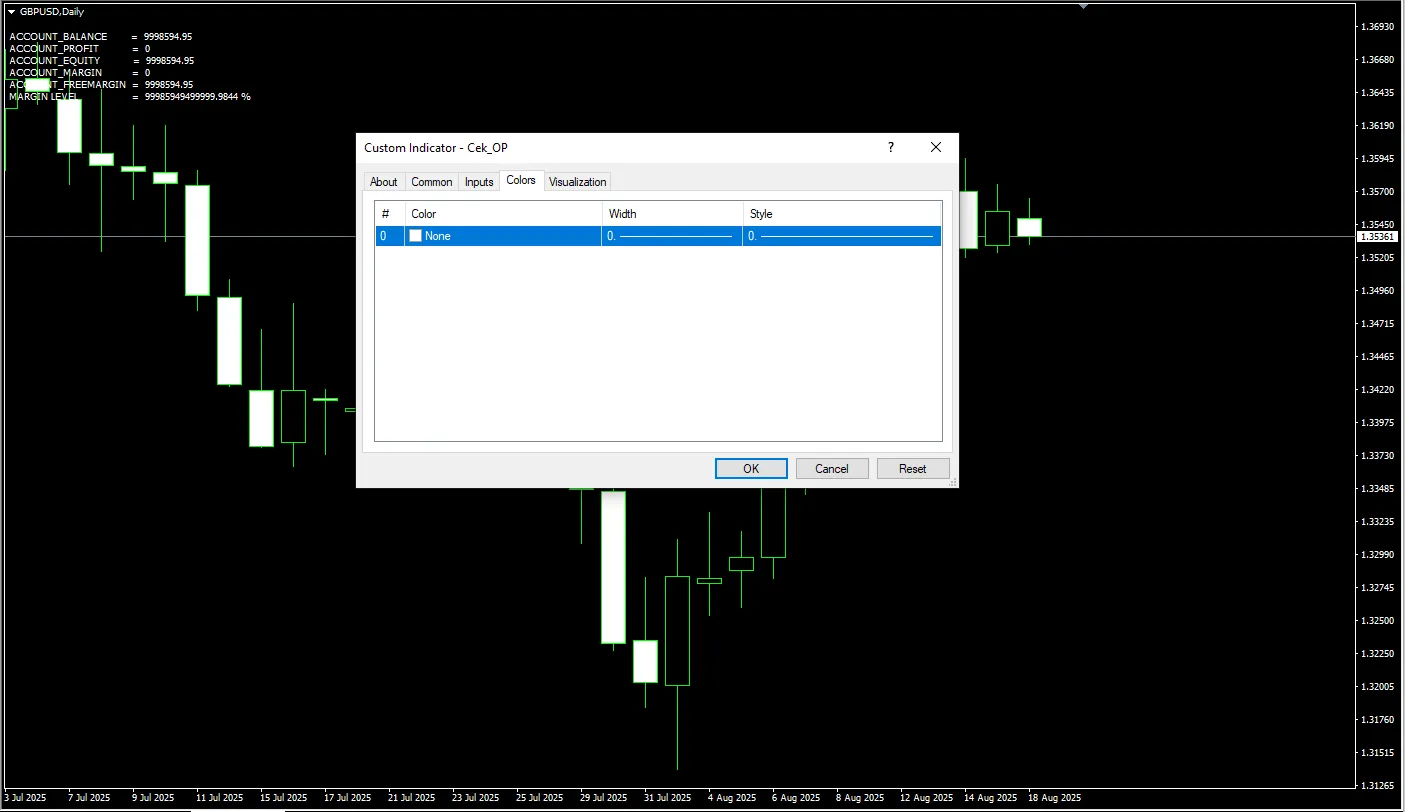Click the question mark help button
Image resolution: width=1405 pixels, height=812 pixels.
pyautogui.click(x=891, y=148)
